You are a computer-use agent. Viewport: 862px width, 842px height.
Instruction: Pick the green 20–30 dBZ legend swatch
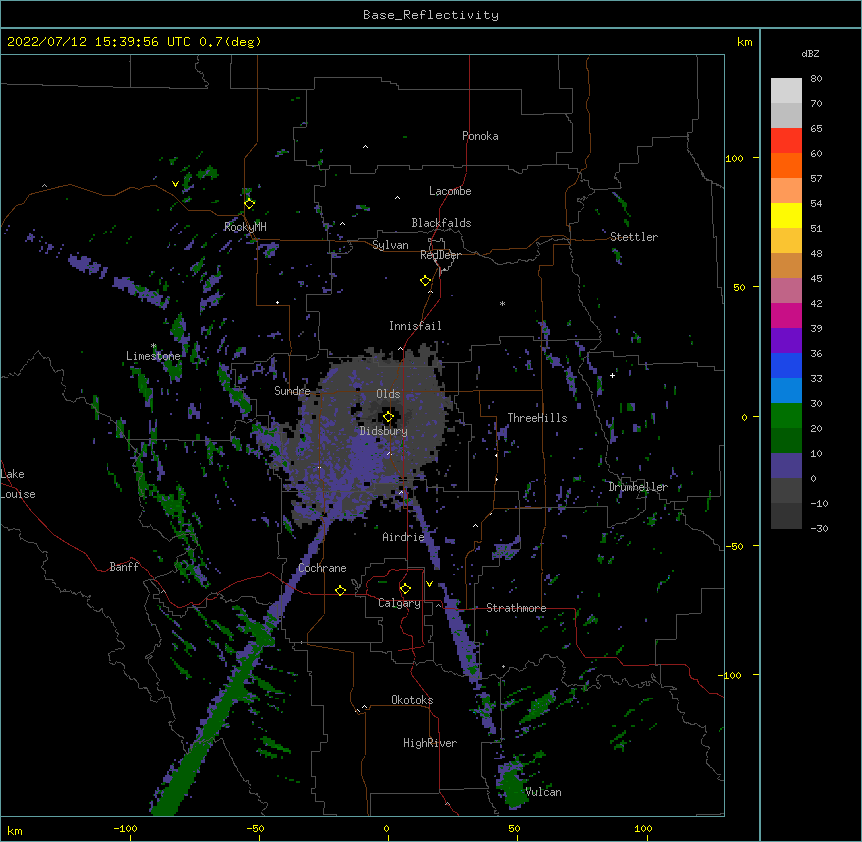(786, 416)
